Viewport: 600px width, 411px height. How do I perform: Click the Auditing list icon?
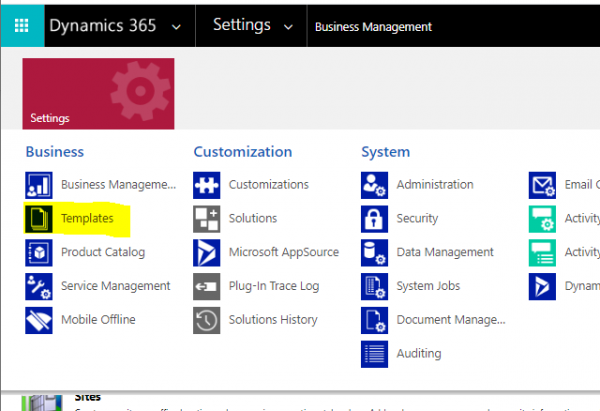point(374,354)
